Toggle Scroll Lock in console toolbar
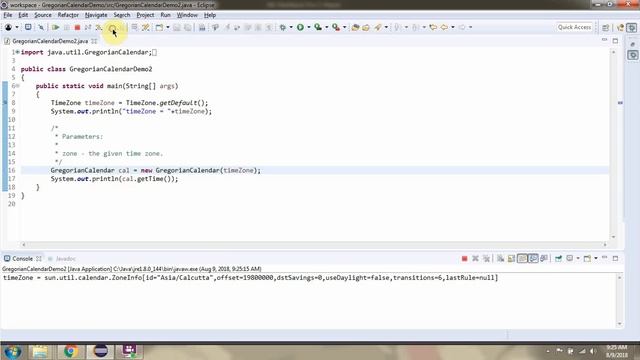This screenshot has height=360, width=640. 511,258
